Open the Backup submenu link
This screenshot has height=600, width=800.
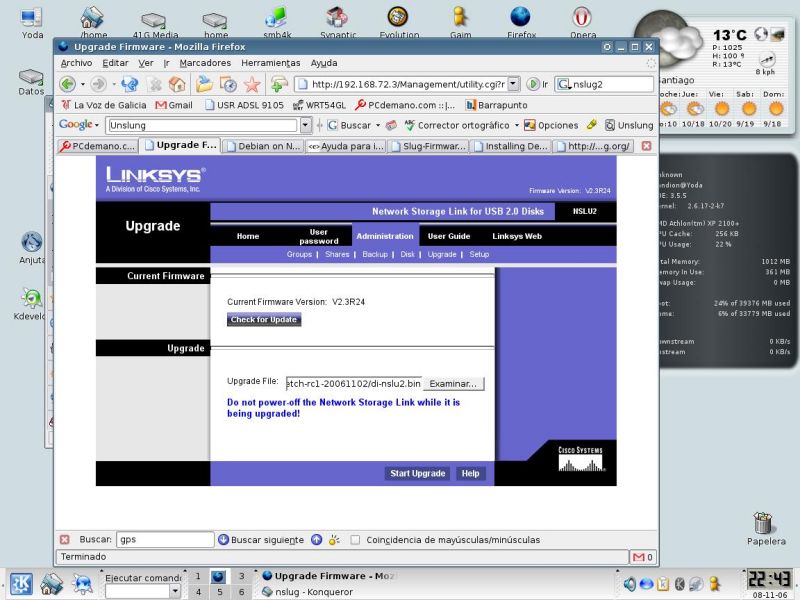pyautogui.click(x=375, y=254)
